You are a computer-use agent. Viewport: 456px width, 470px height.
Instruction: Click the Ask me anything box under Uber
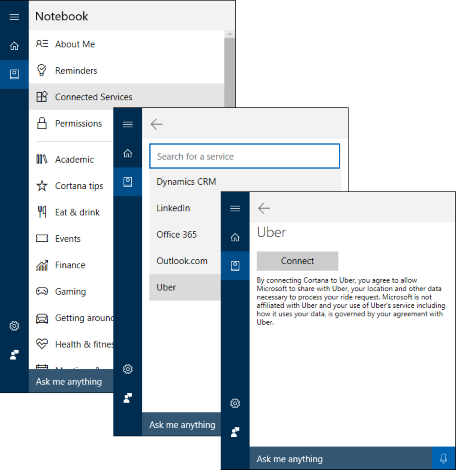pyautogui.click(x=341, y=458)
